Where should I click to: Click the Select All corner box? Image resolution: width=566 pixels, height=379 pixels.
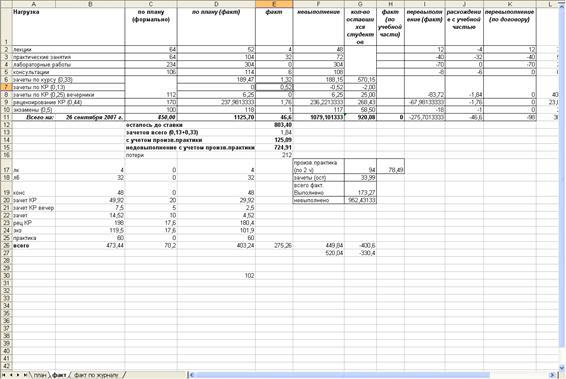coord(6,4)
